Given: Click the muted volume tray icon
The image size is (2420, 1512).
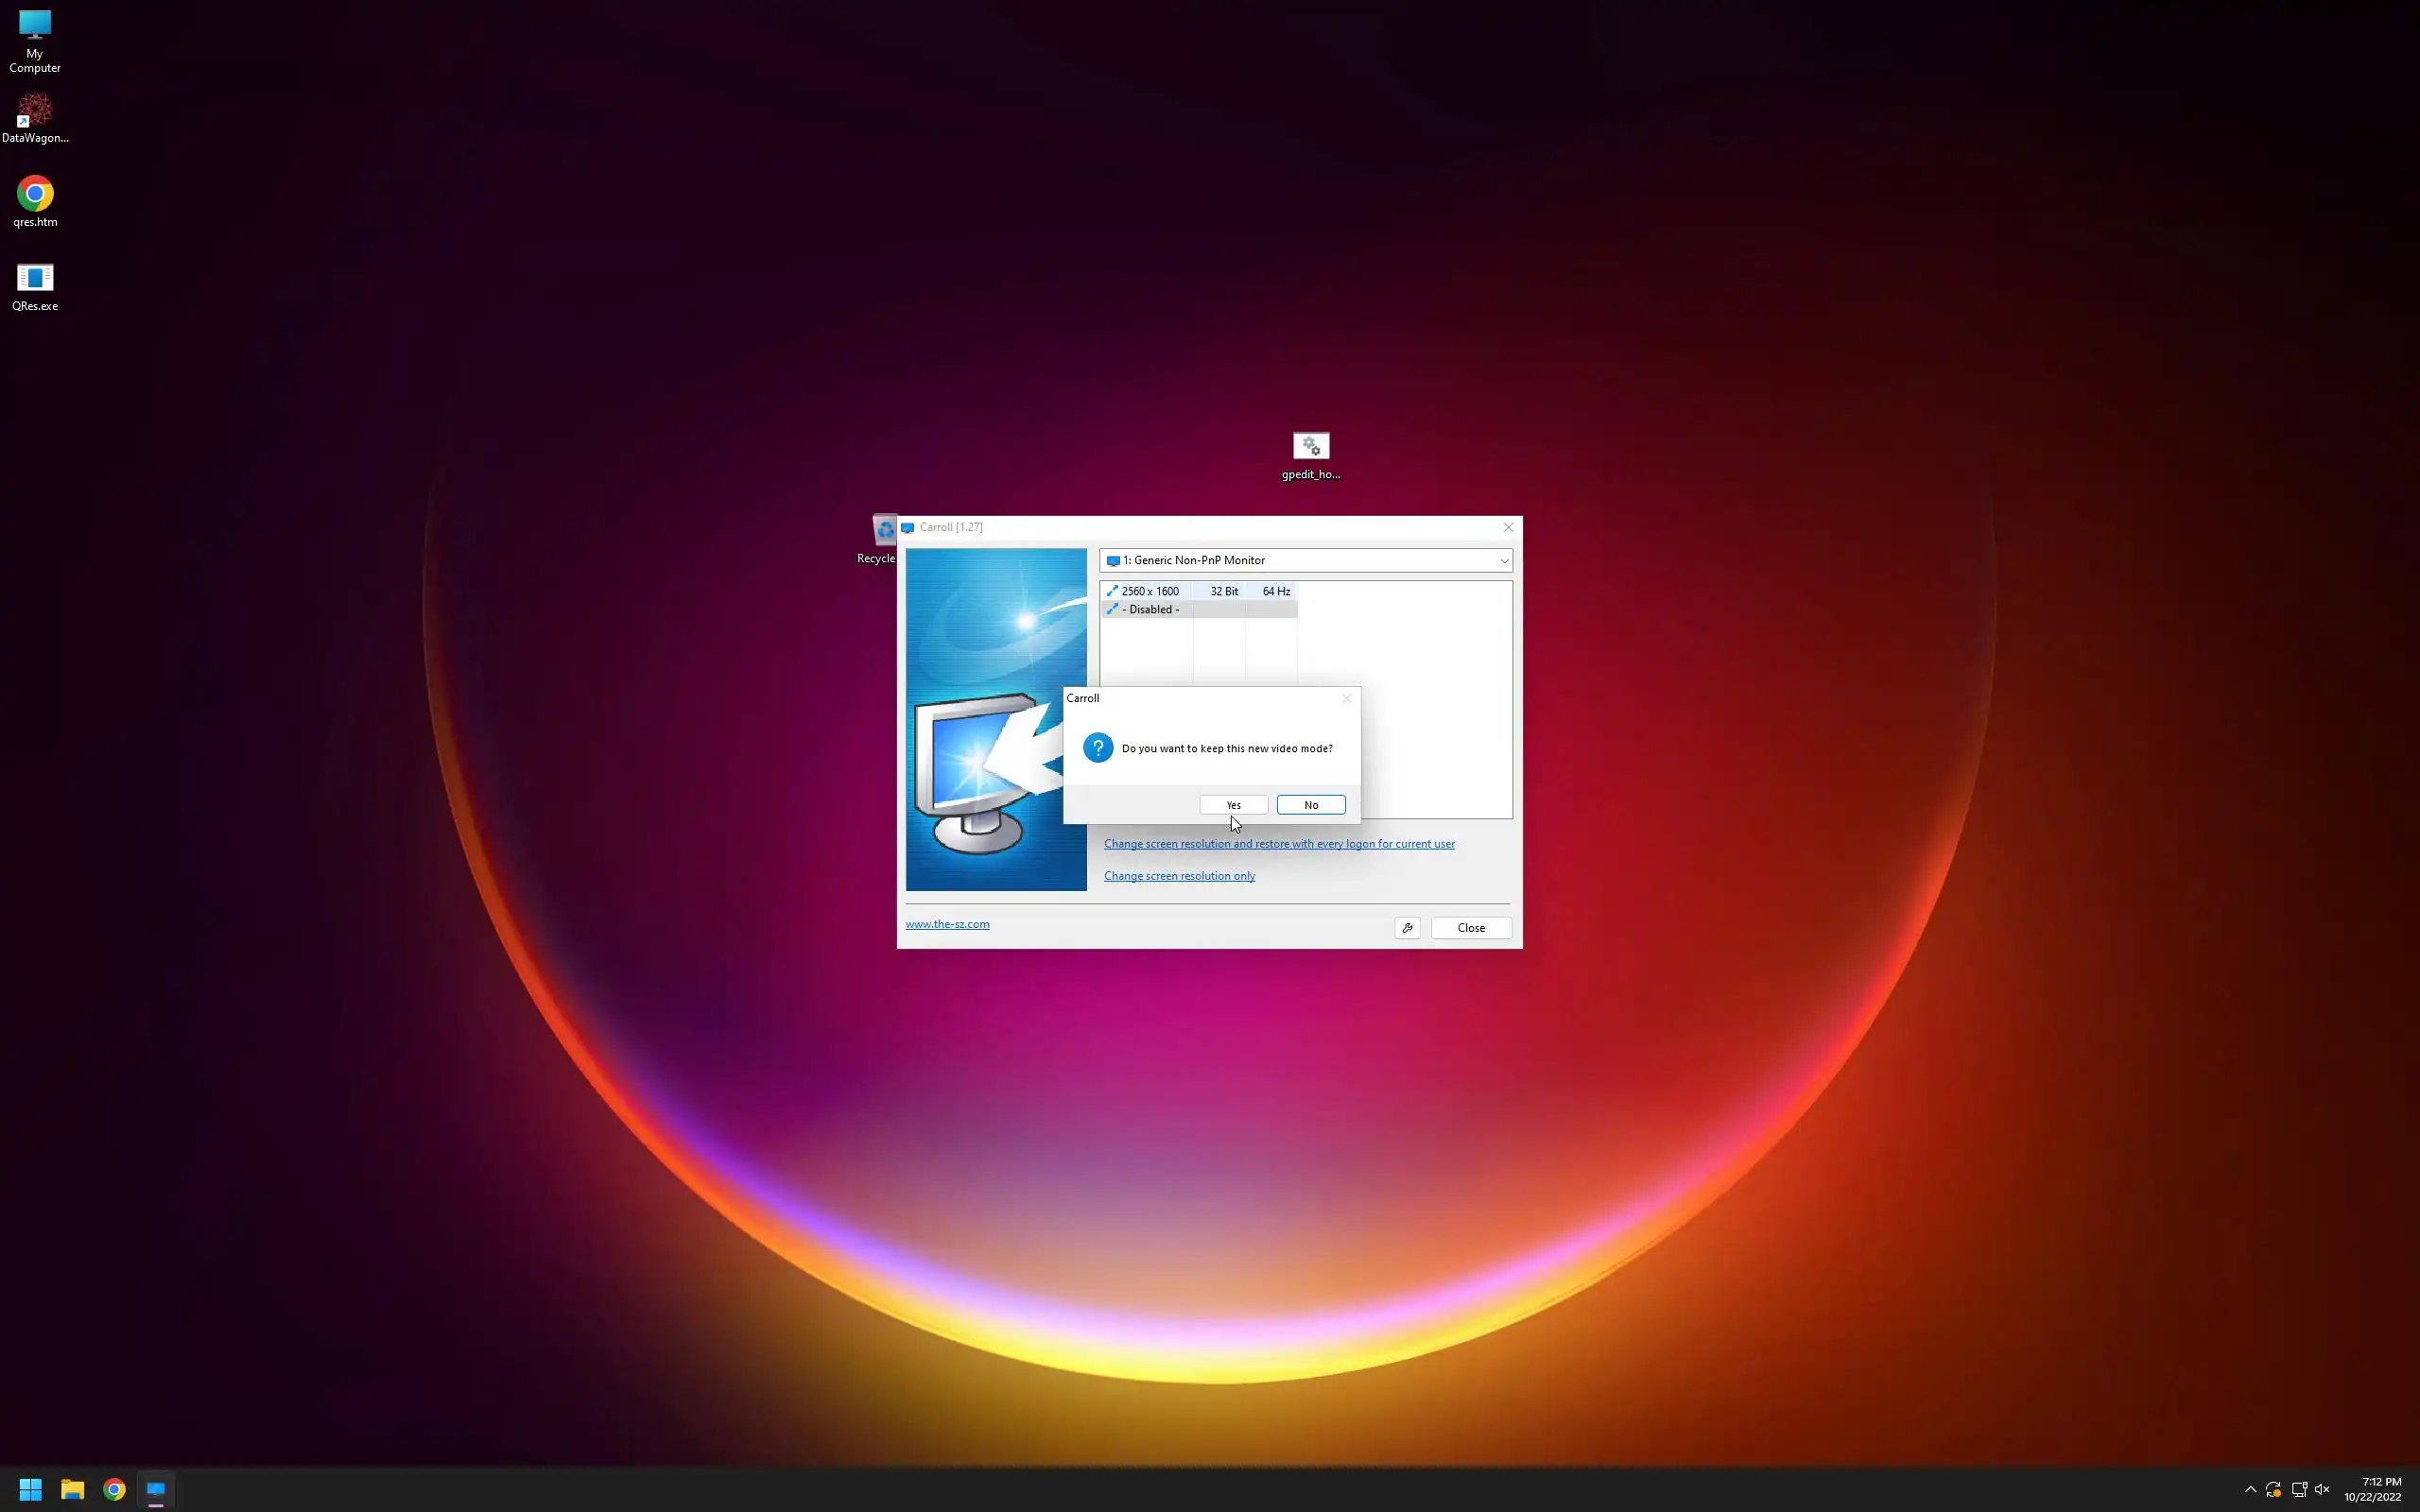Looking at the screenshot, I should (x=2322, y=1489).
